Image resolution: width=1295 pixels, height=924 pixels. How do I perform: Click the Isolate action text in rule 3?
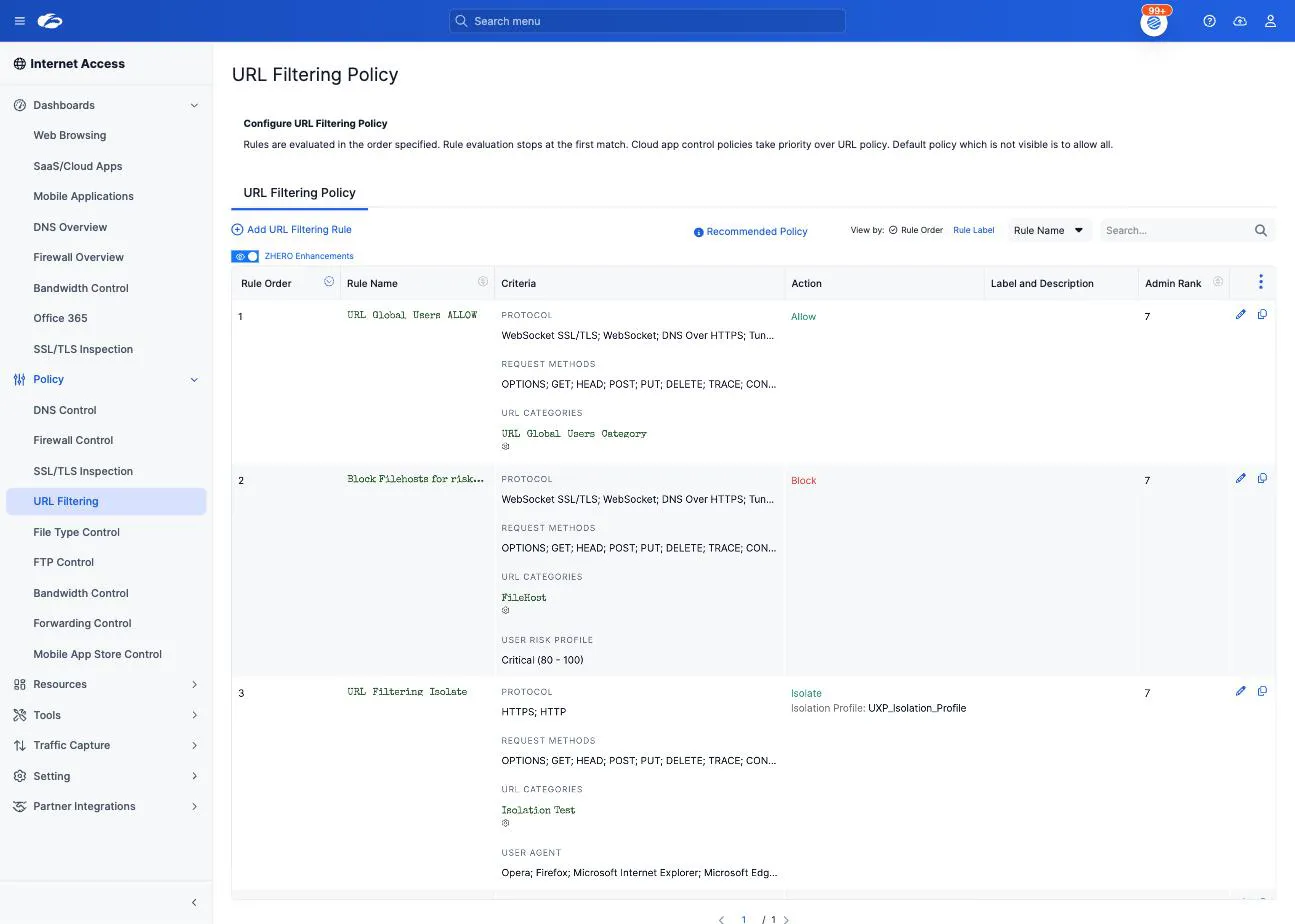coord(806,693)
